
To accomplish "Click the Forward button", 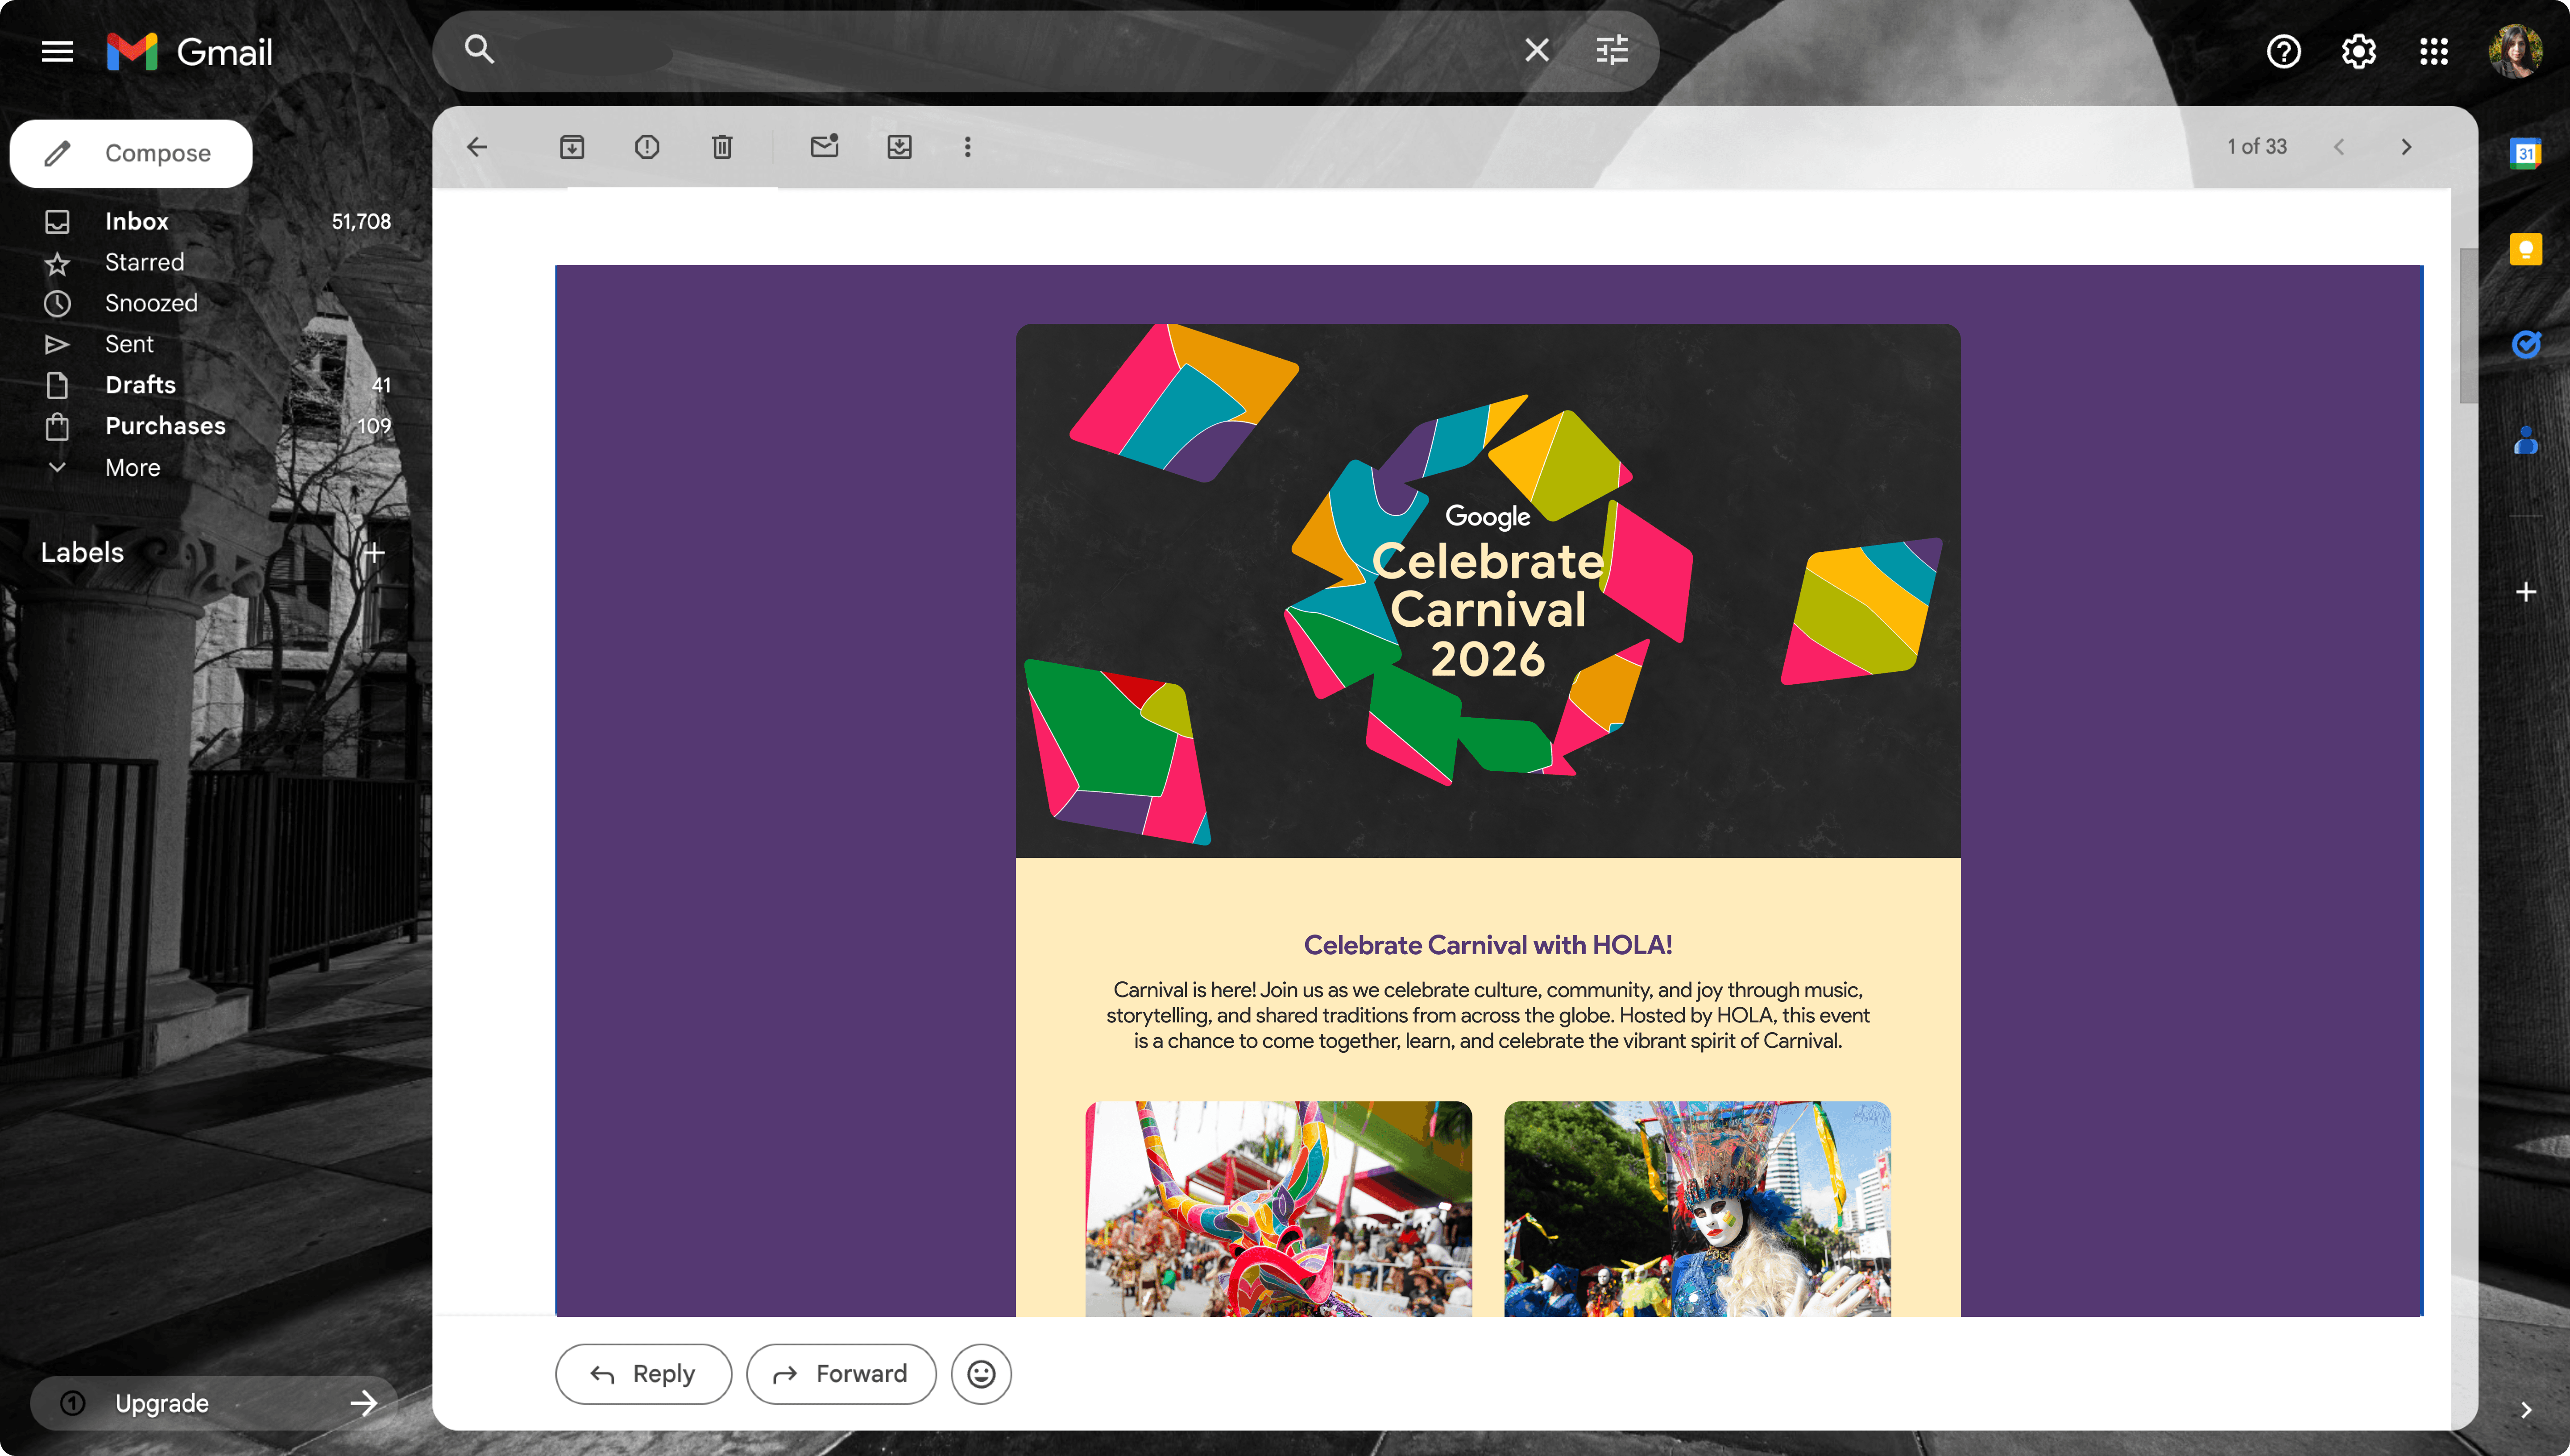I will pos(841,1374).
